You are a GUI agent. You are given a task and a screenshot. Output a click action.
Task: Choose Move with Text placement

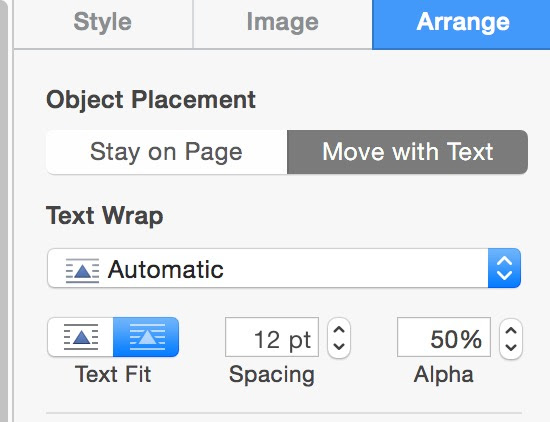click(408, 152)
